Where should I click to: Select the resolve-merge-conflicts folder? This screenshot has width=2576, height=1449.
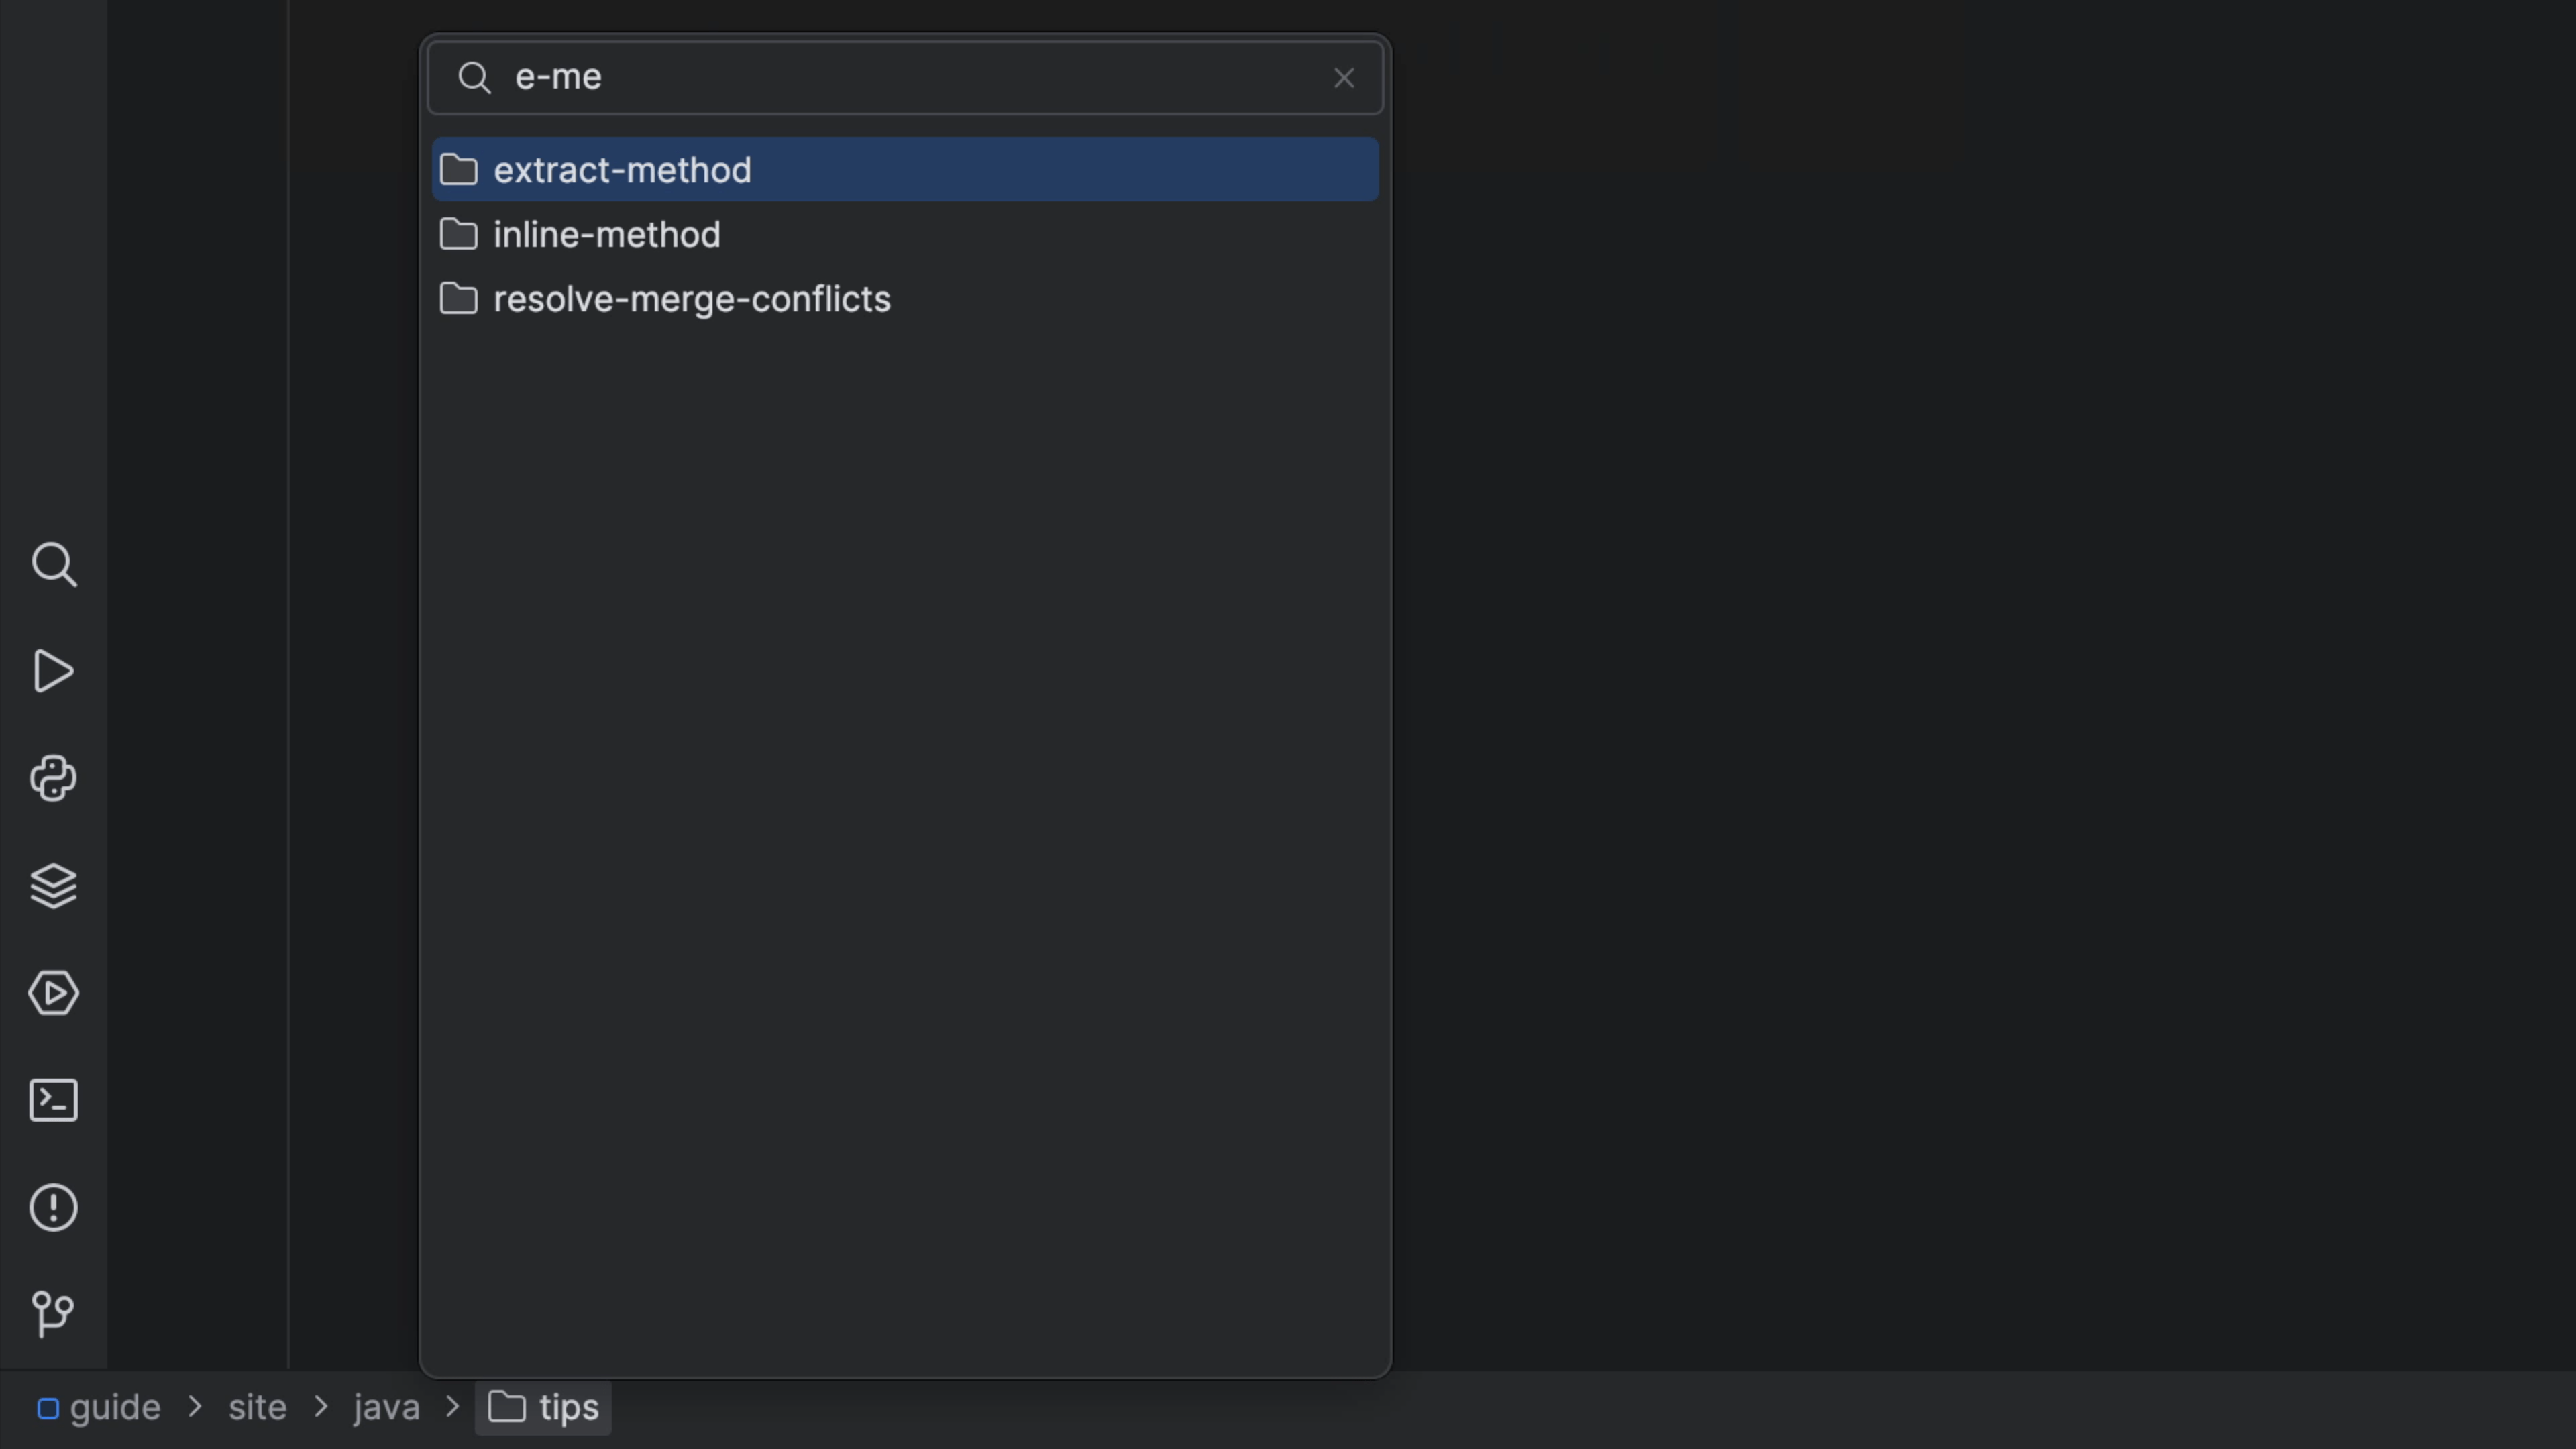click(x=691, y=299)
